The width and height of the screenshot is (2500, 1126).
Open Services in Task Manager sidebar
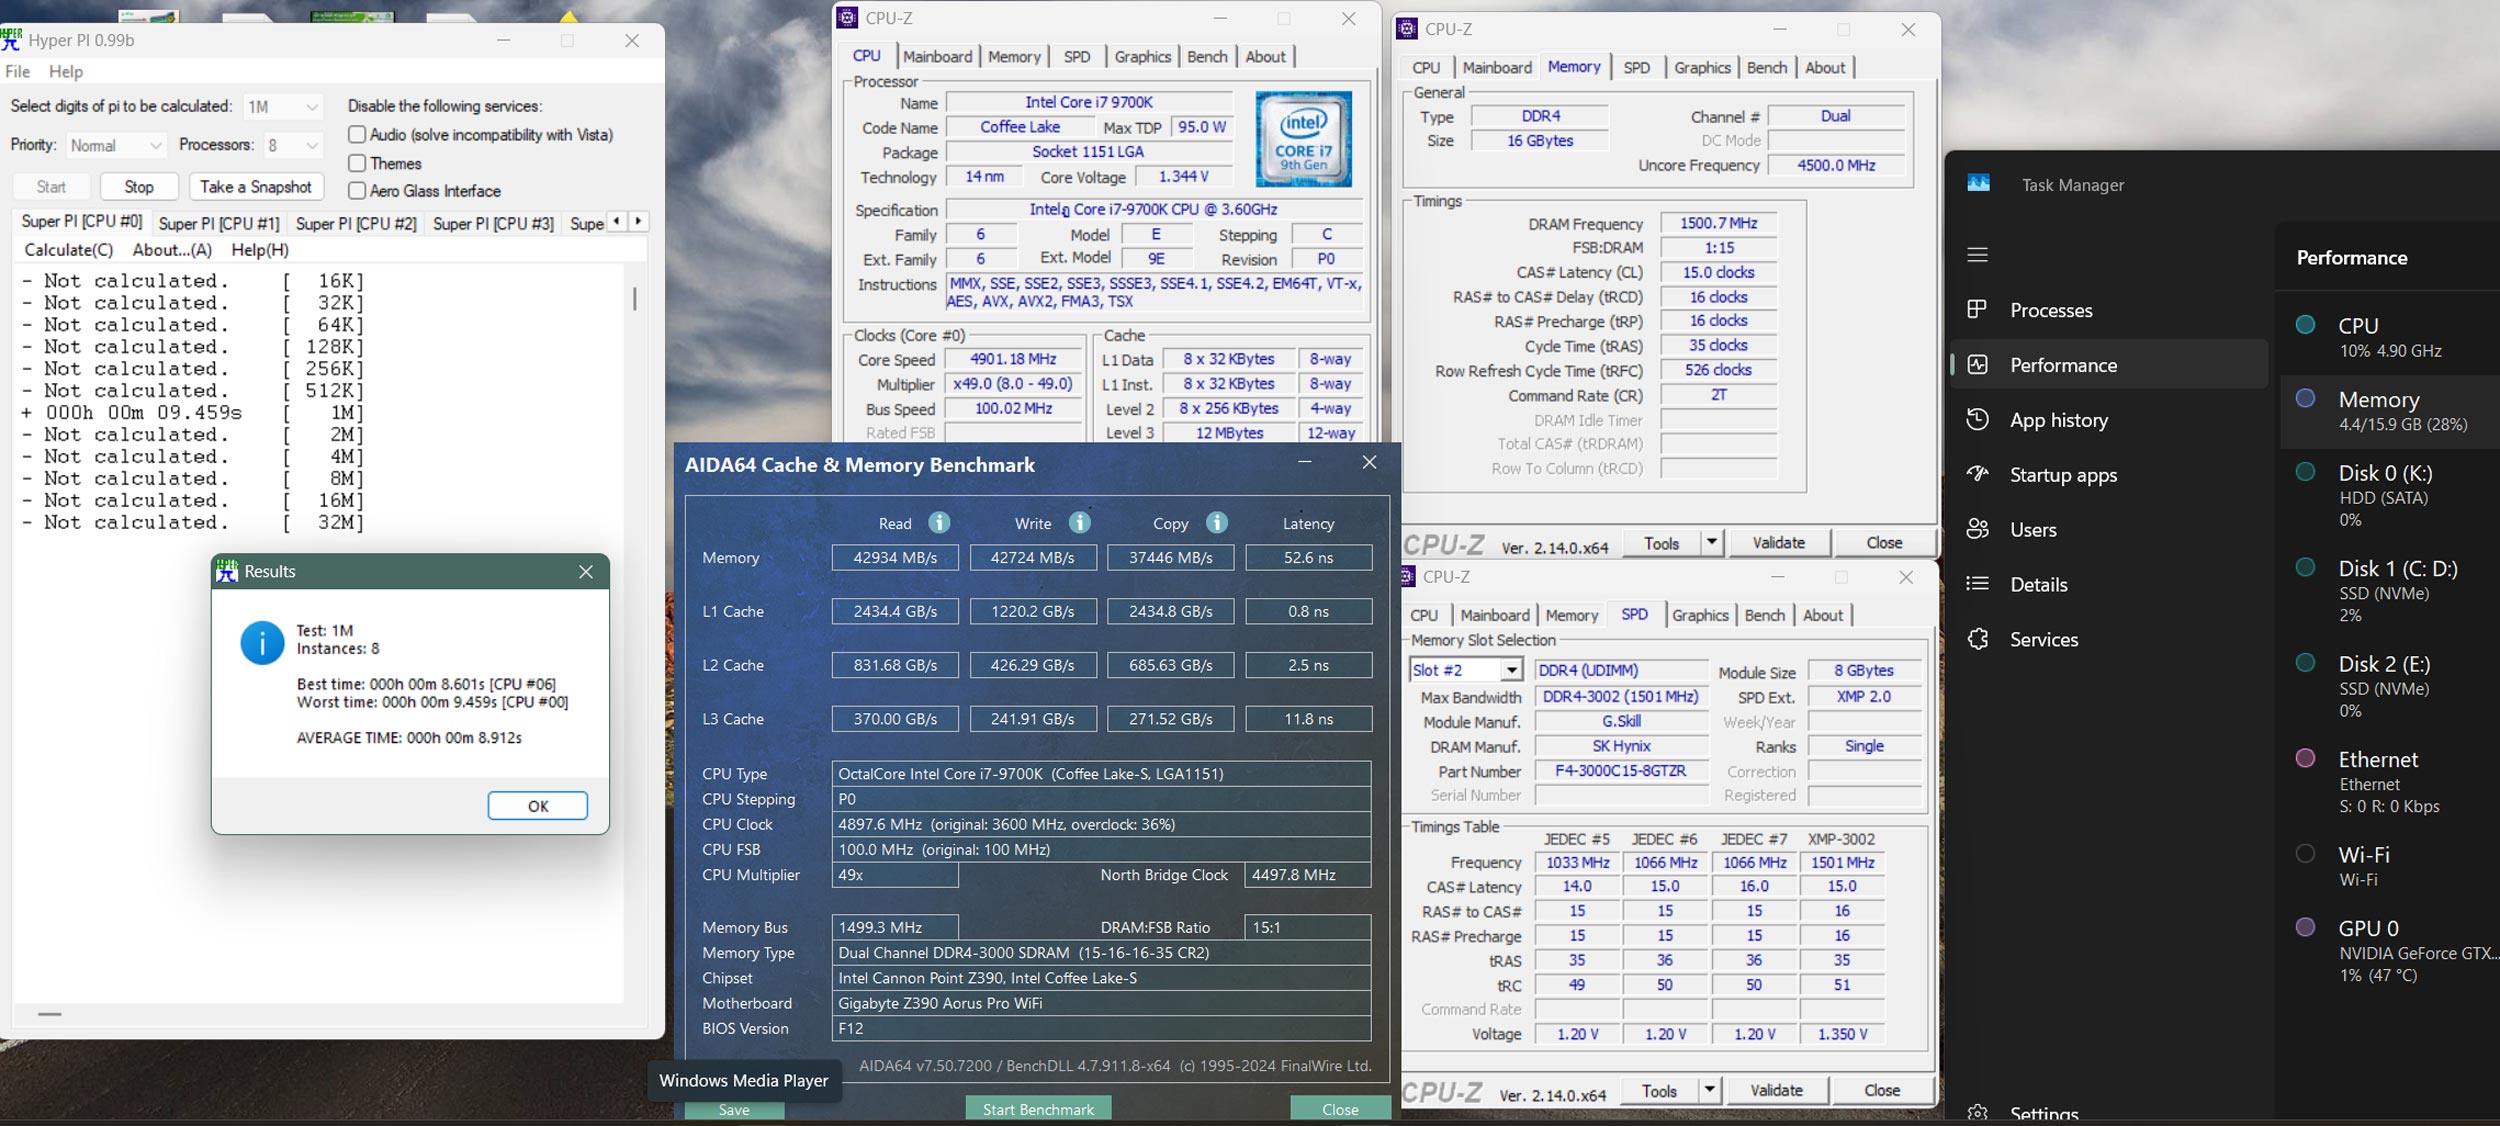(2043, 640)
